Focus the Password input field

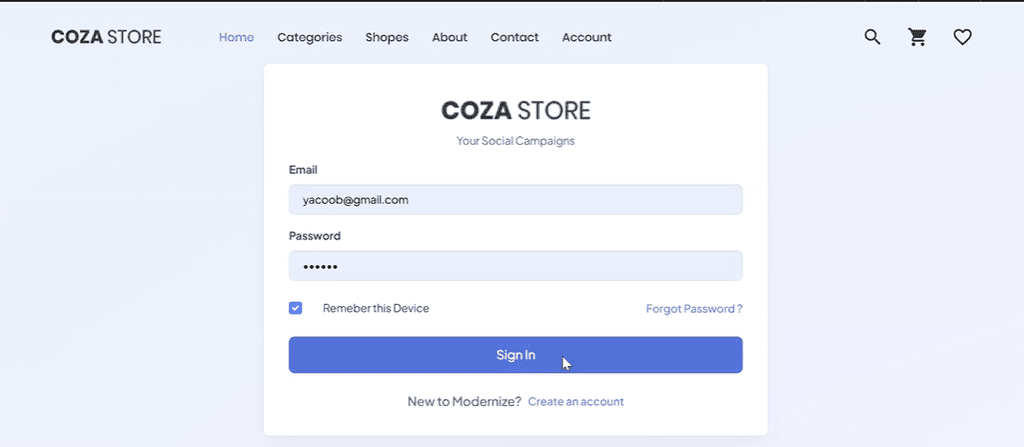pos(515,266)
